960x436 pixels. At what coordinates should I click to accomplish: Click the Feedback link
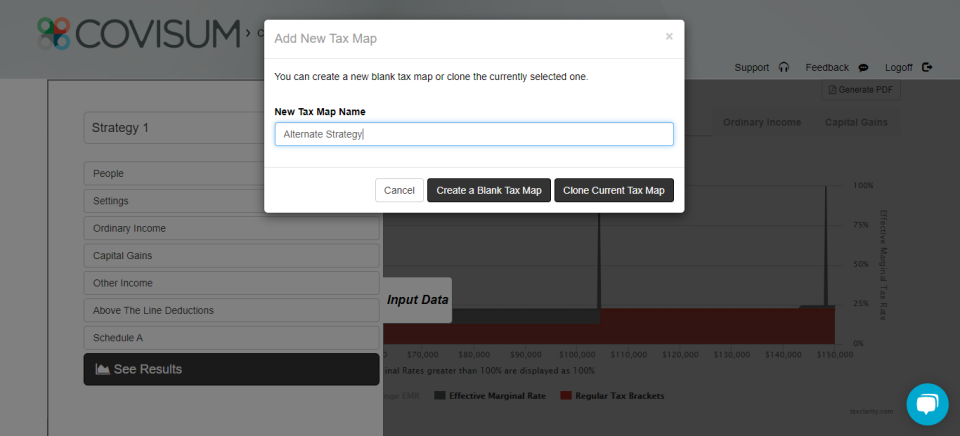click(x=827, y=67)
